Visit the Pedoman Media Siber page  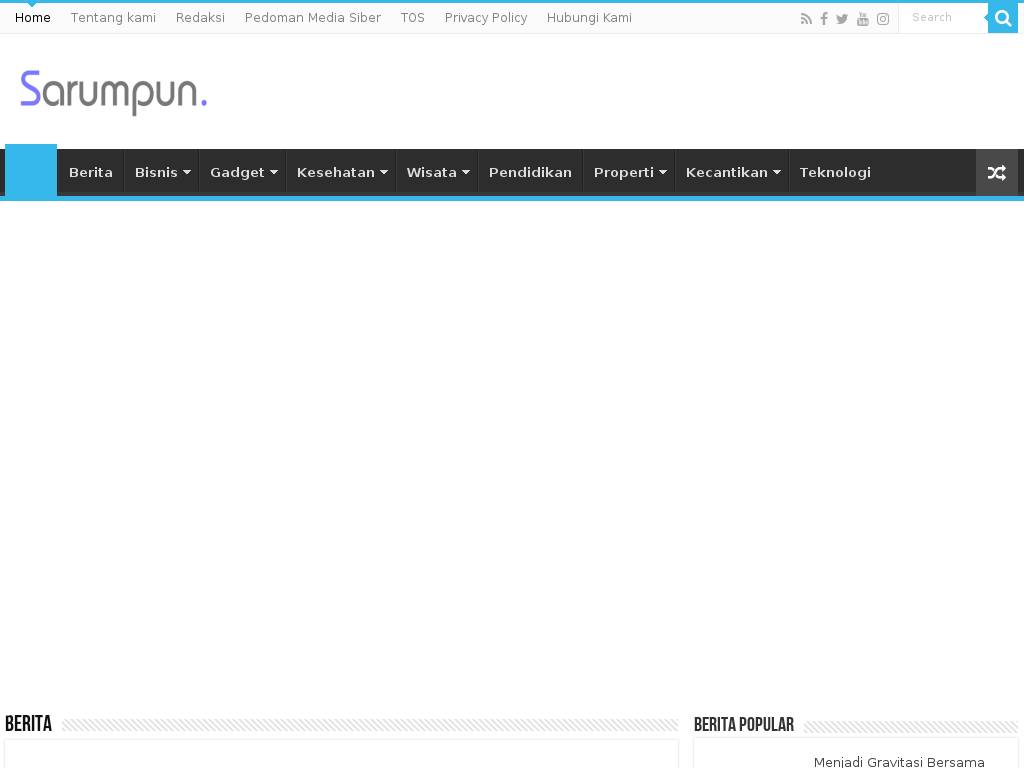312,18
